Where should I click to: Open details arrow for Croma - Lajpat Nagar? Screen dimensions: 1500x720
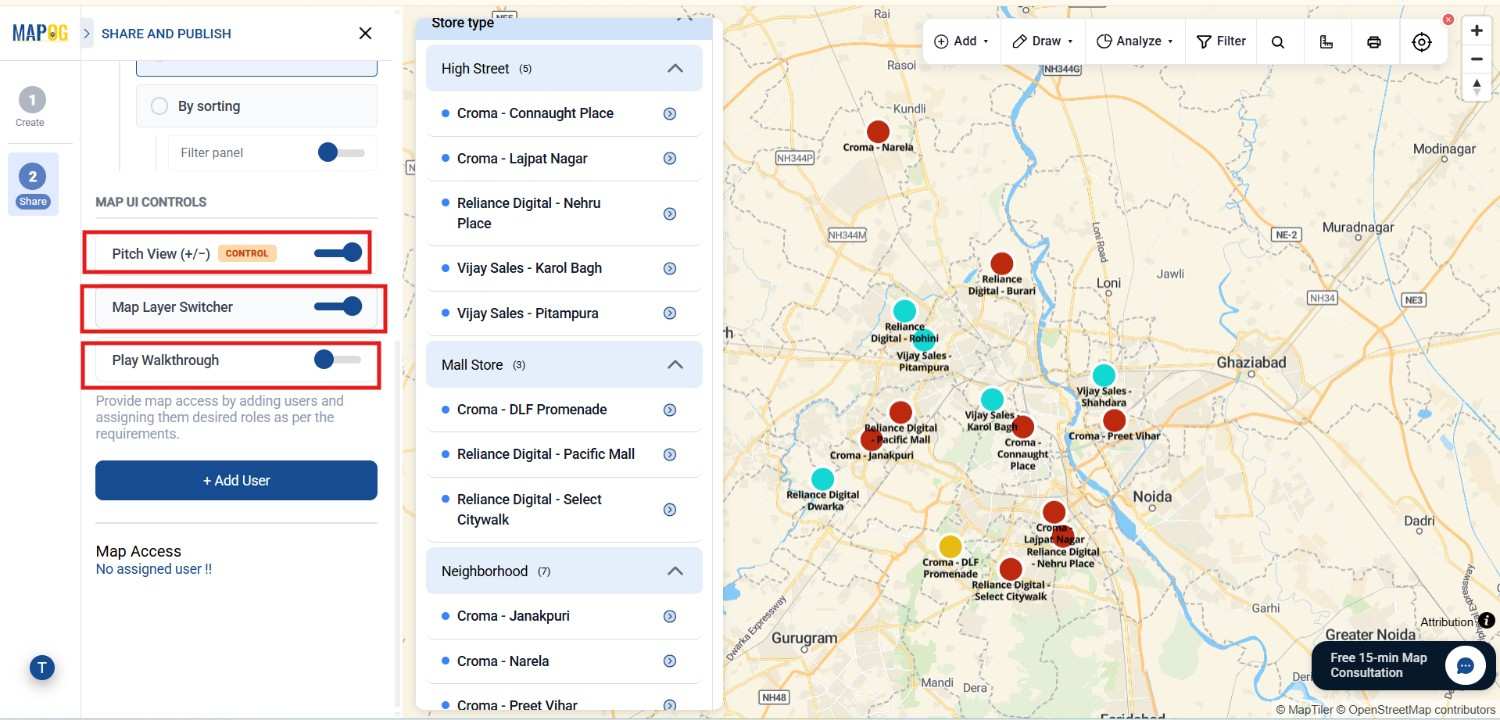pos(670,159)
